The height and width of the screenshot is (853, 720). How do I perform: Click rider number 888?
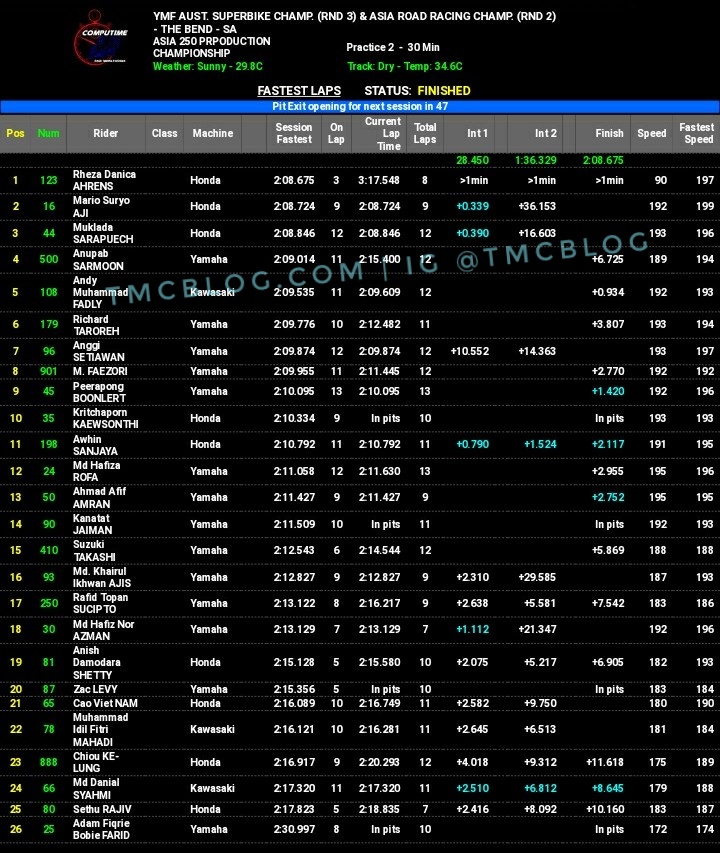click(x=48, y=762)
